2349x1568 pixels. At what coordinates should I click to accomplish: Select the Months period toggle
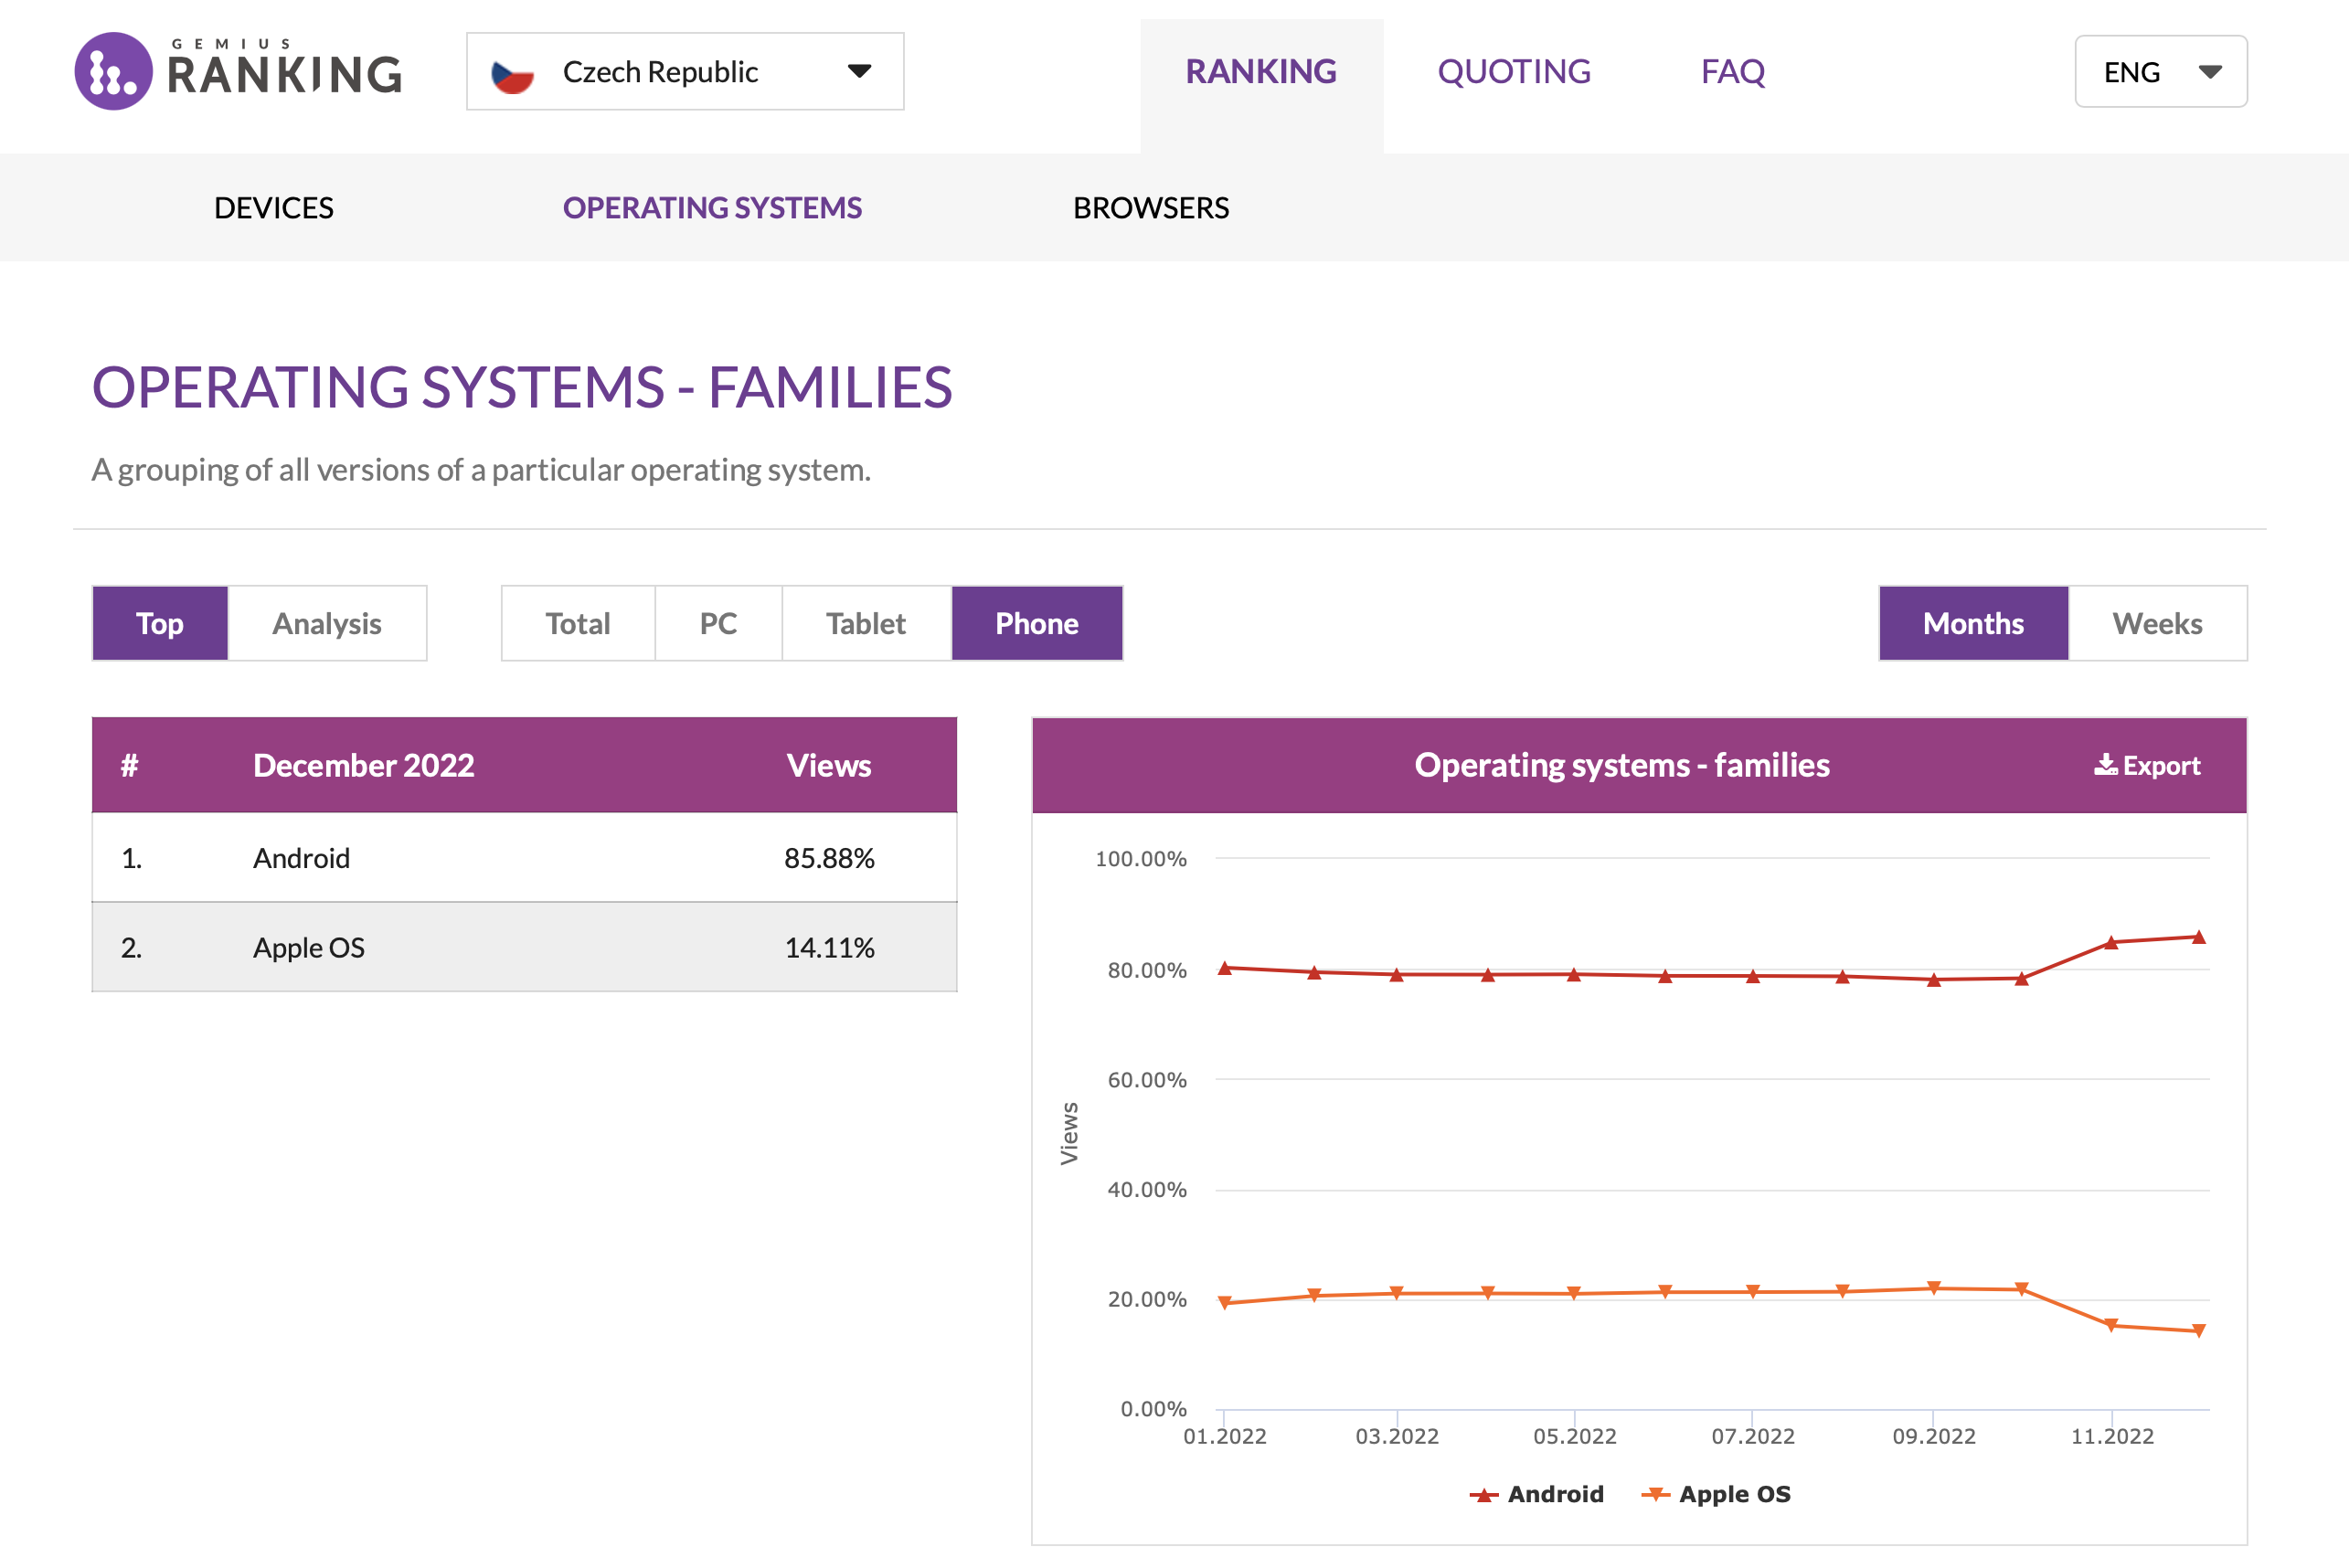click(1972, 624)
